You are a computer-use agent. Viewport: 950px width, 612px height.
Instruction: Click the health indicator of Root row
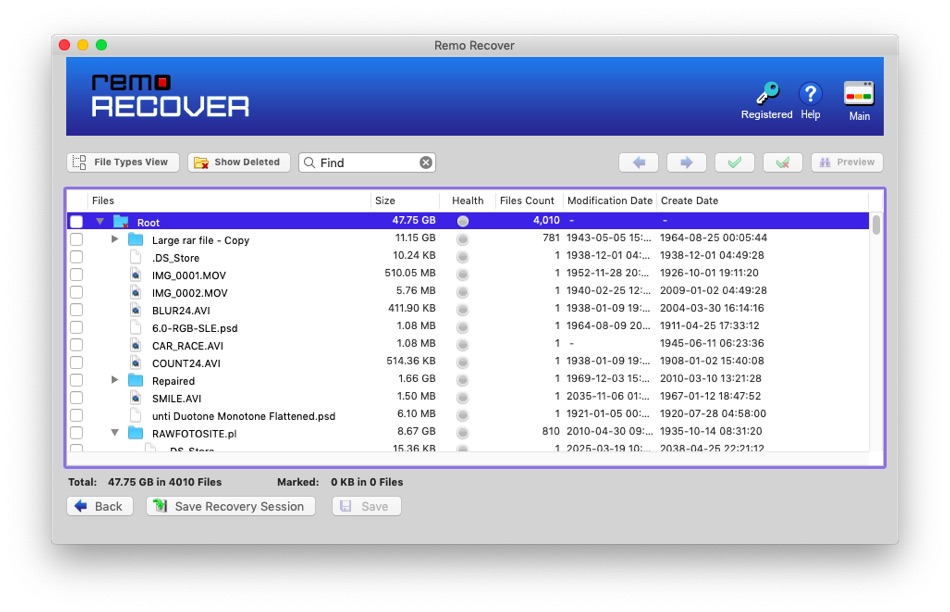(x=463, y=221)
